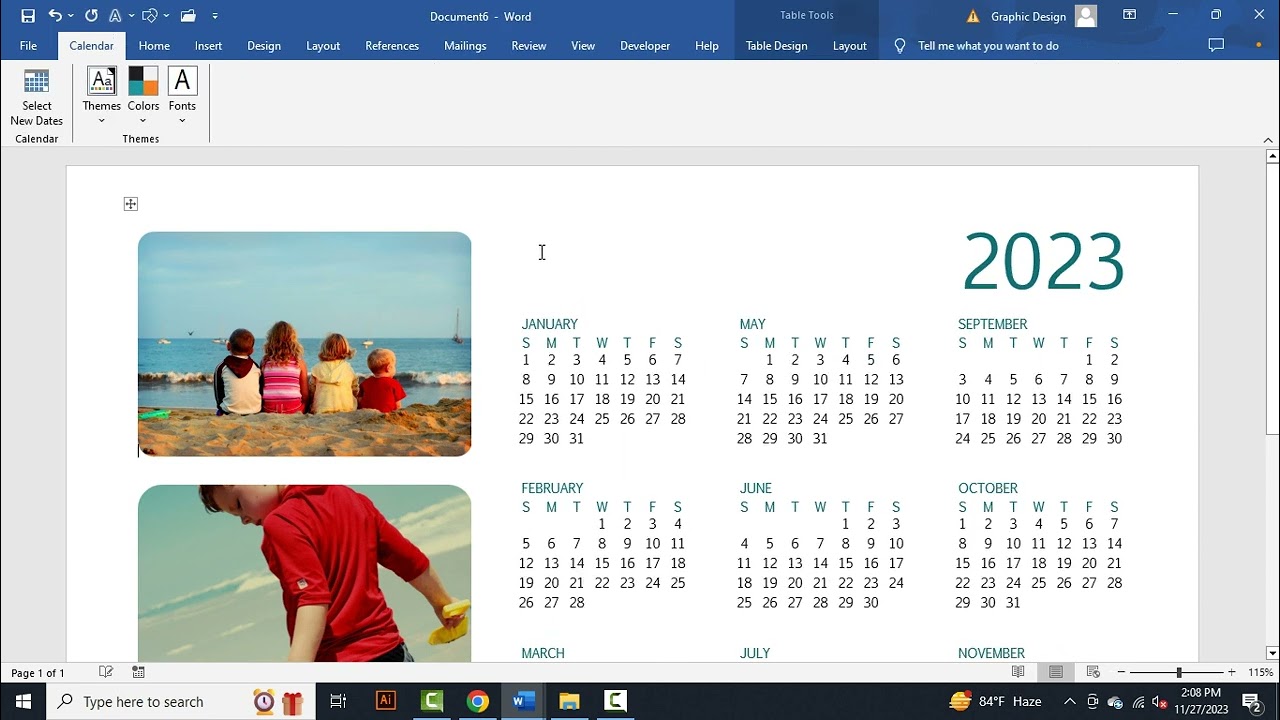This screenshot has height=720, width=1280.
Task: Open the Table Design tab
Action: (776, 46)
